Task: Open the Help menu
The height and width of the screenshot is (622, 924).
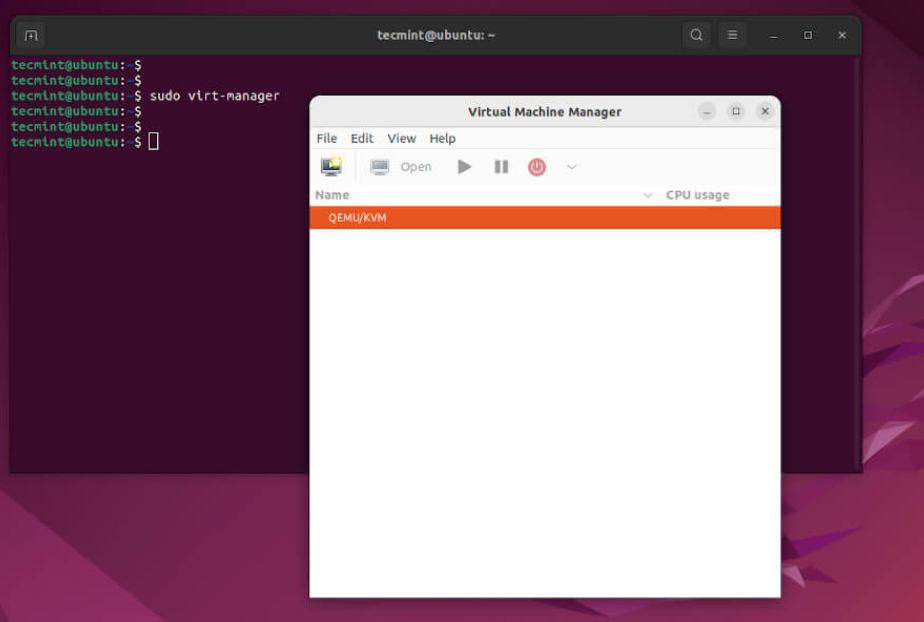Action: coord(443,138)
